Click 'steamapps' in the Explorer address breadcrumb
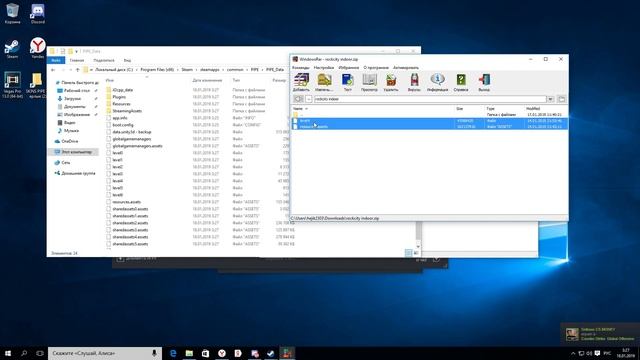 tap(210, 70)
